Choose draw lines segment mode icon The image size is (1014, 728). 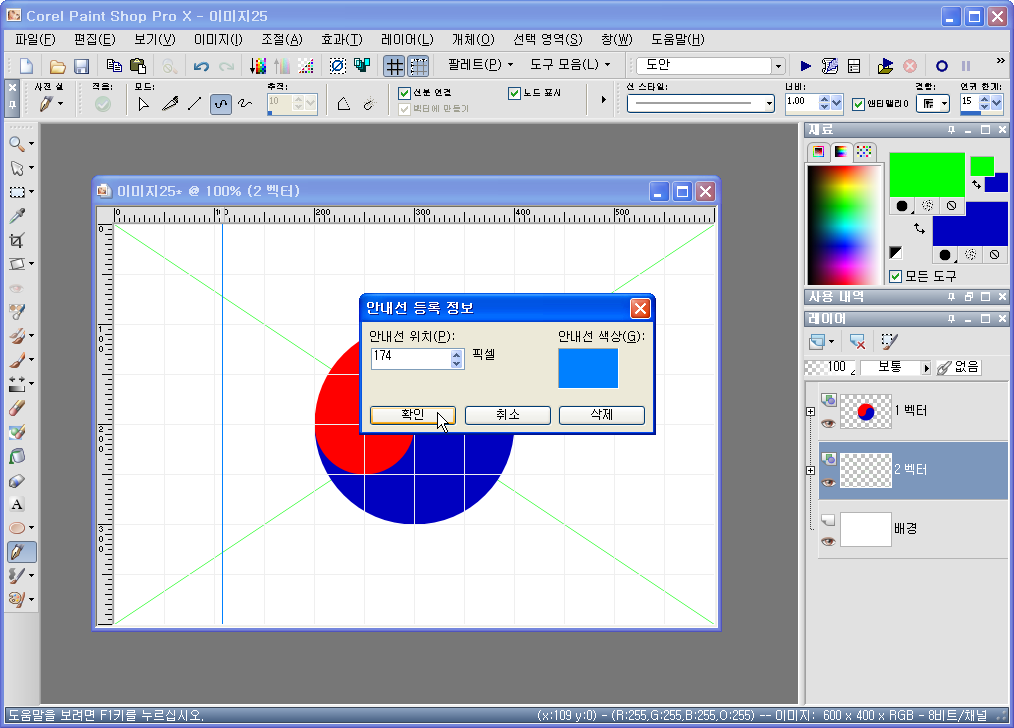(195, 103)
